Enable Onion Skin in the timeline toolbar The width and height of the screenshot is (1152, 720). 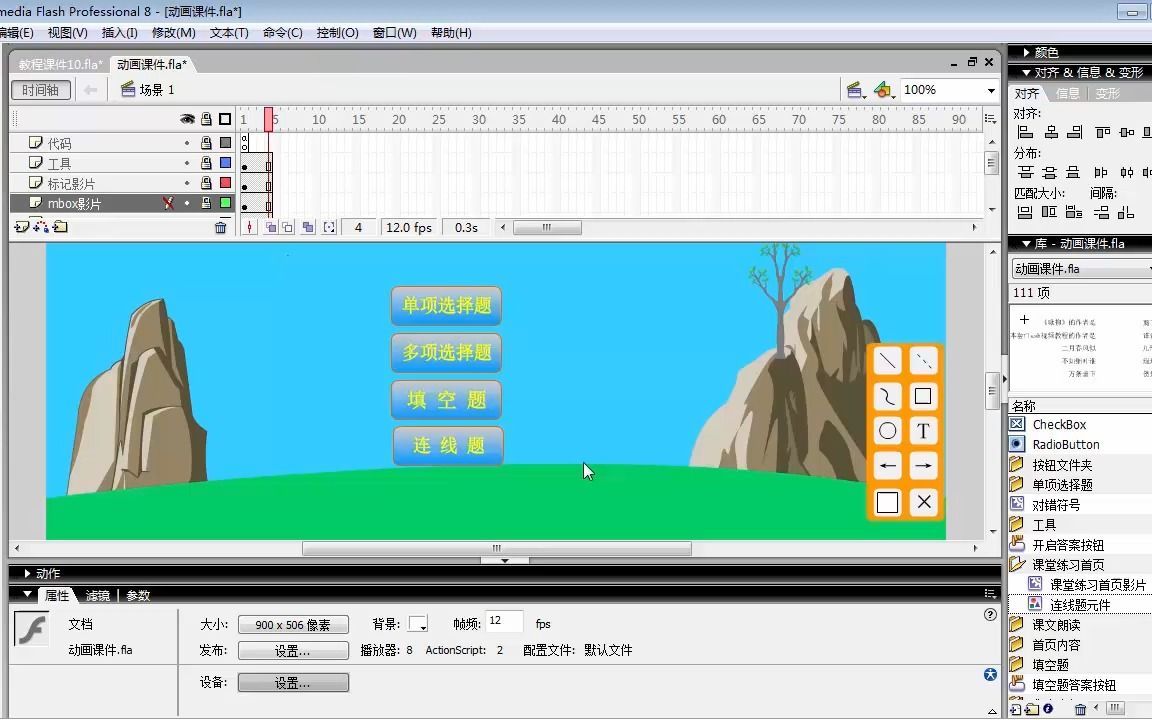tap(268, 227)
